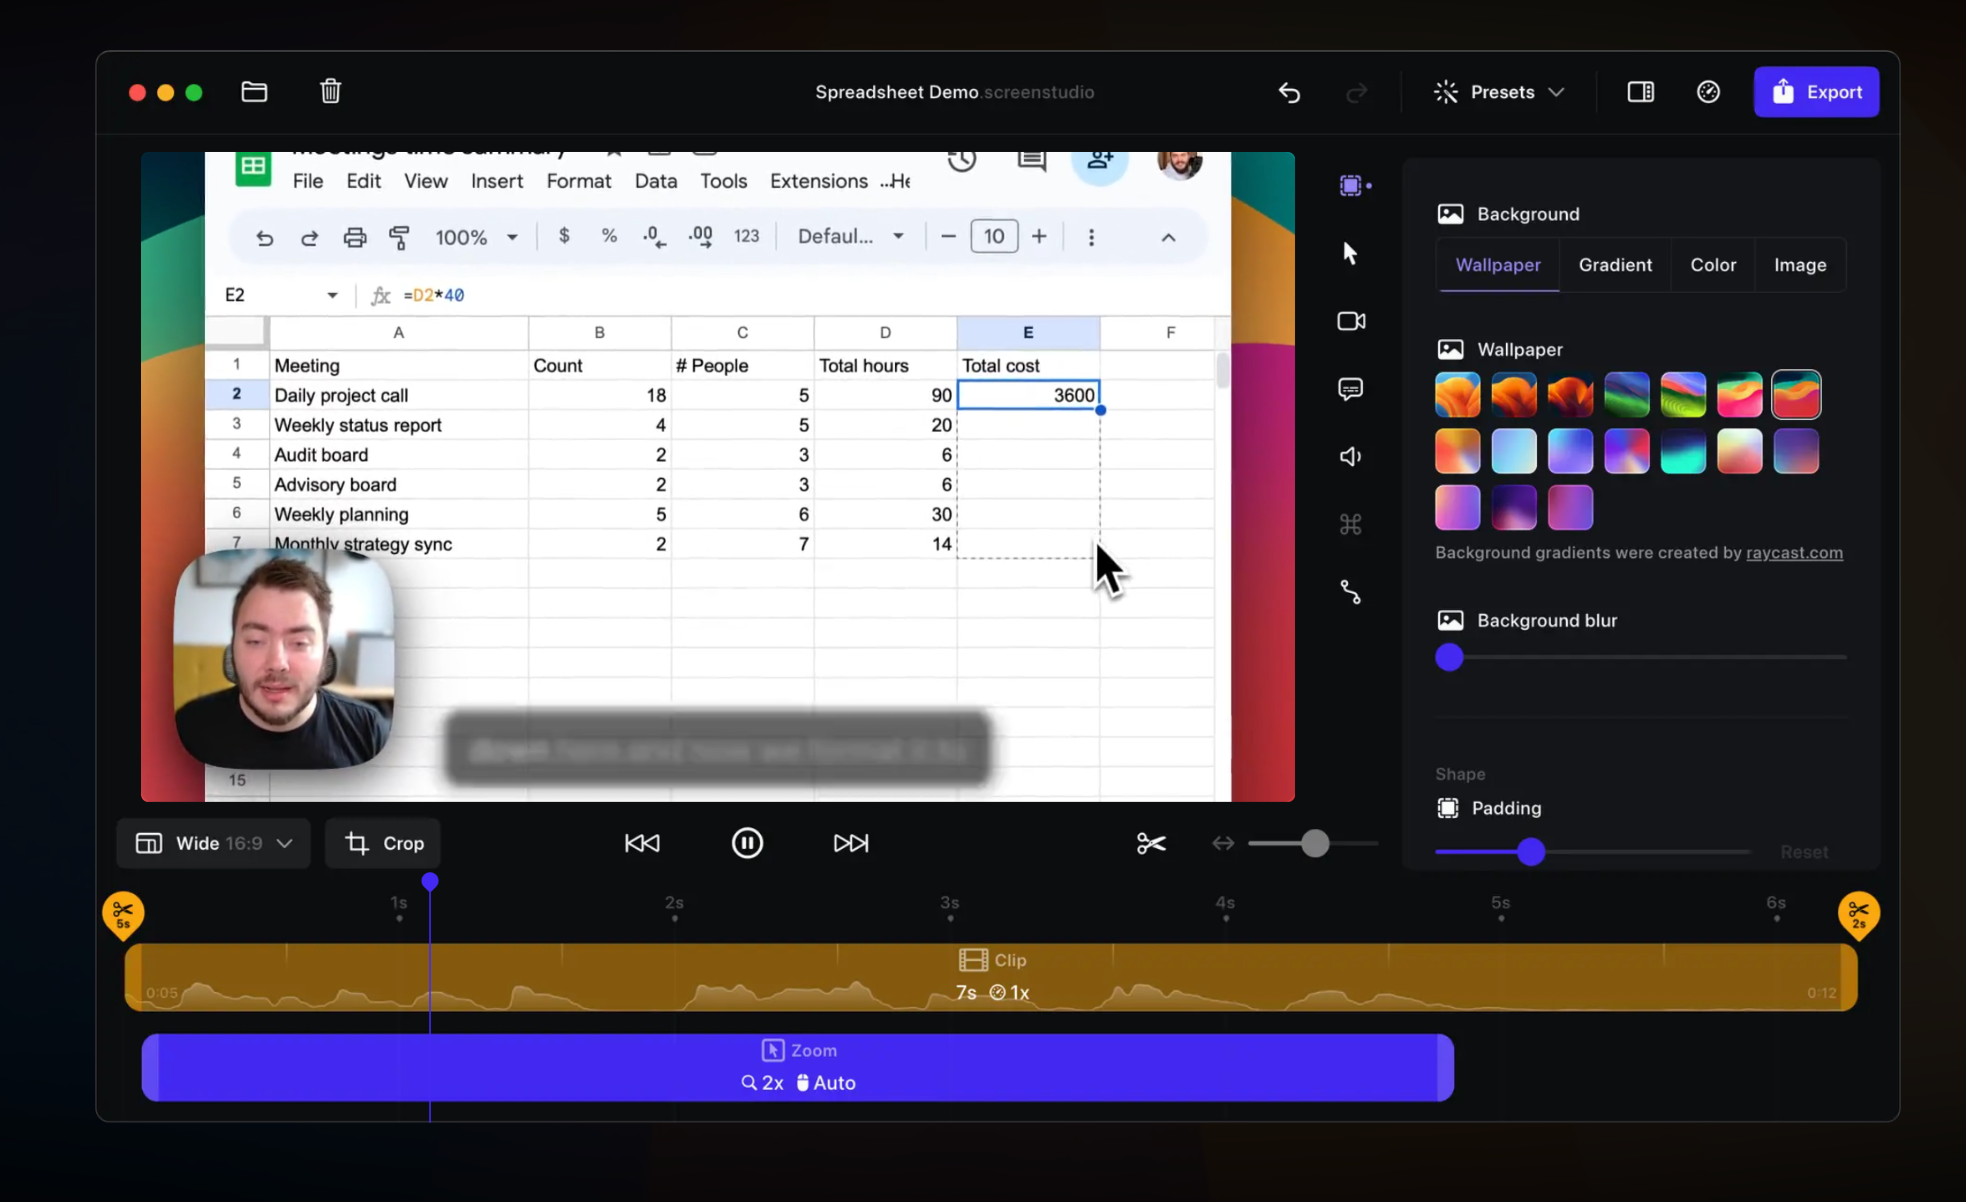1966x1202 pixels.
Task: Click the playhead marker on the timeline
Action: point(430,881)
